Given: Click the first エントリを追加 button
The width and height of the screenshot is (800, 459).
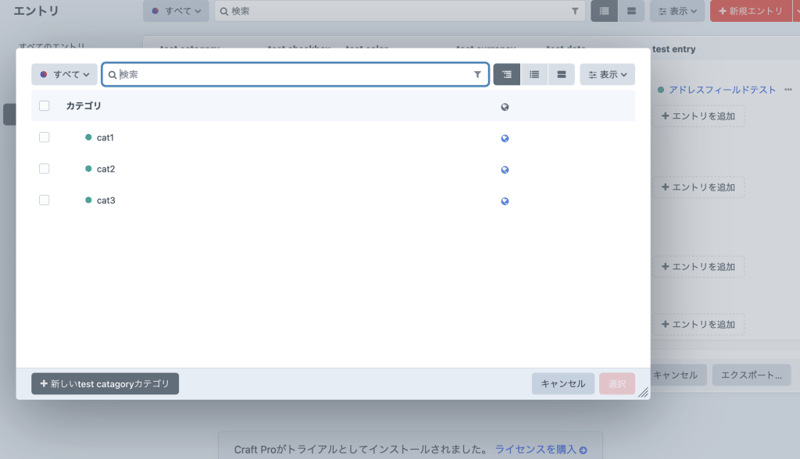Looking at the screenshot, I should coord(698,116).
